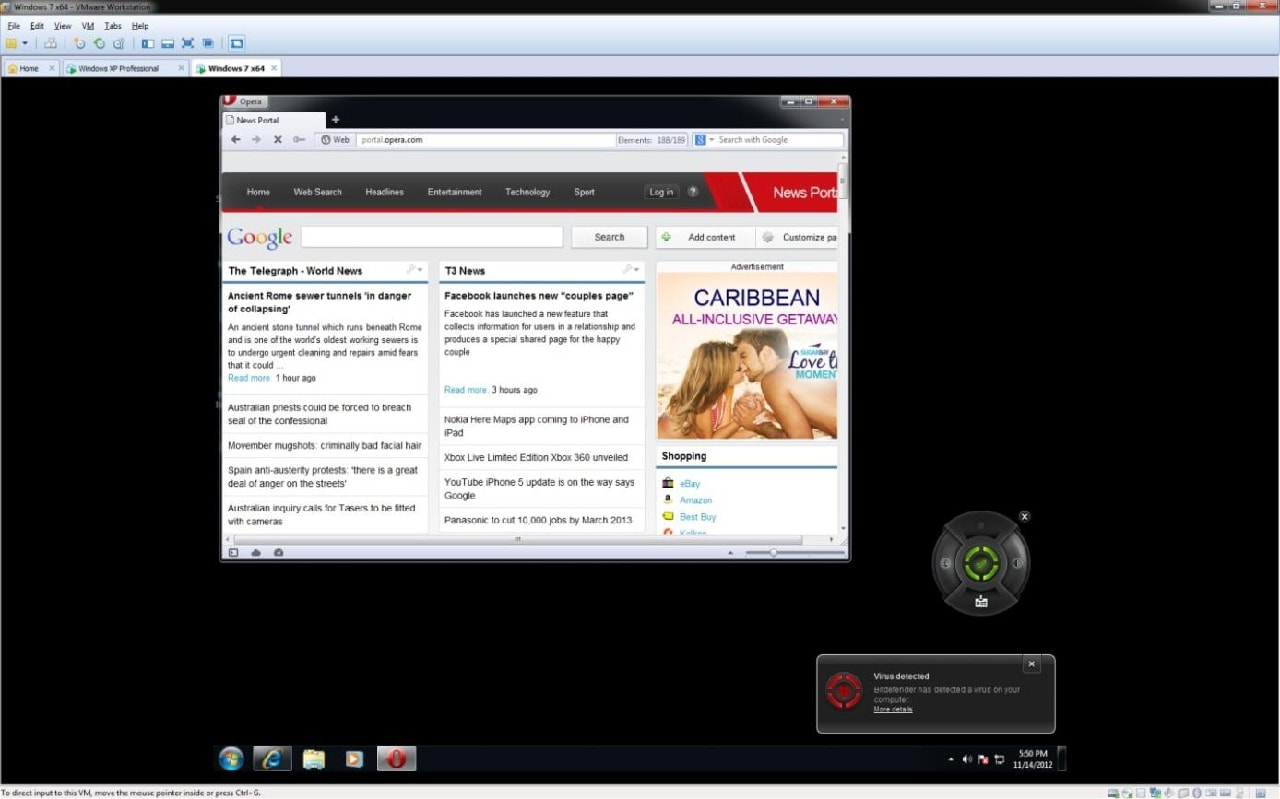
Task: Open the VM menu in VMware
Action: [88, 26]
